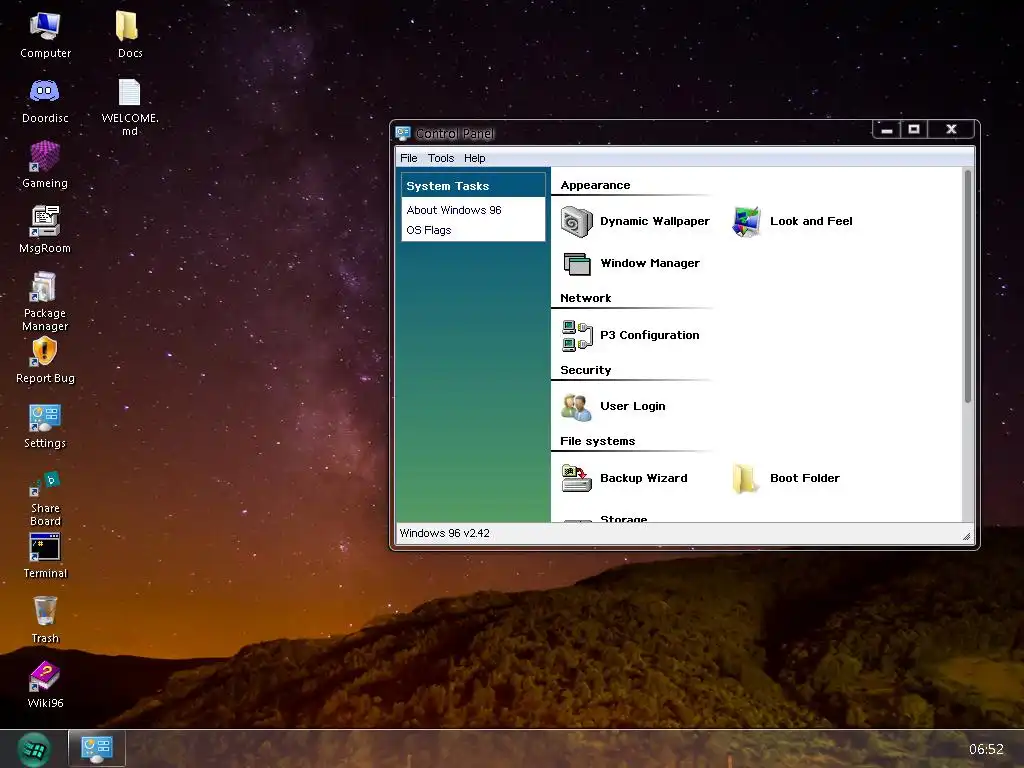Click the Windows 96 v2.42 status text
This screenshot has width=1024, height=768.
[444, 533]
